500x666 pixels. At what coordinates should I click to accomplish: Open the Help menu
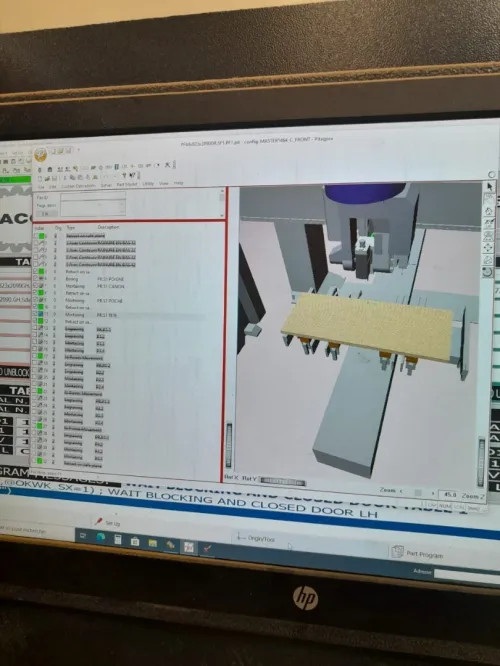(x=178, y=183)
